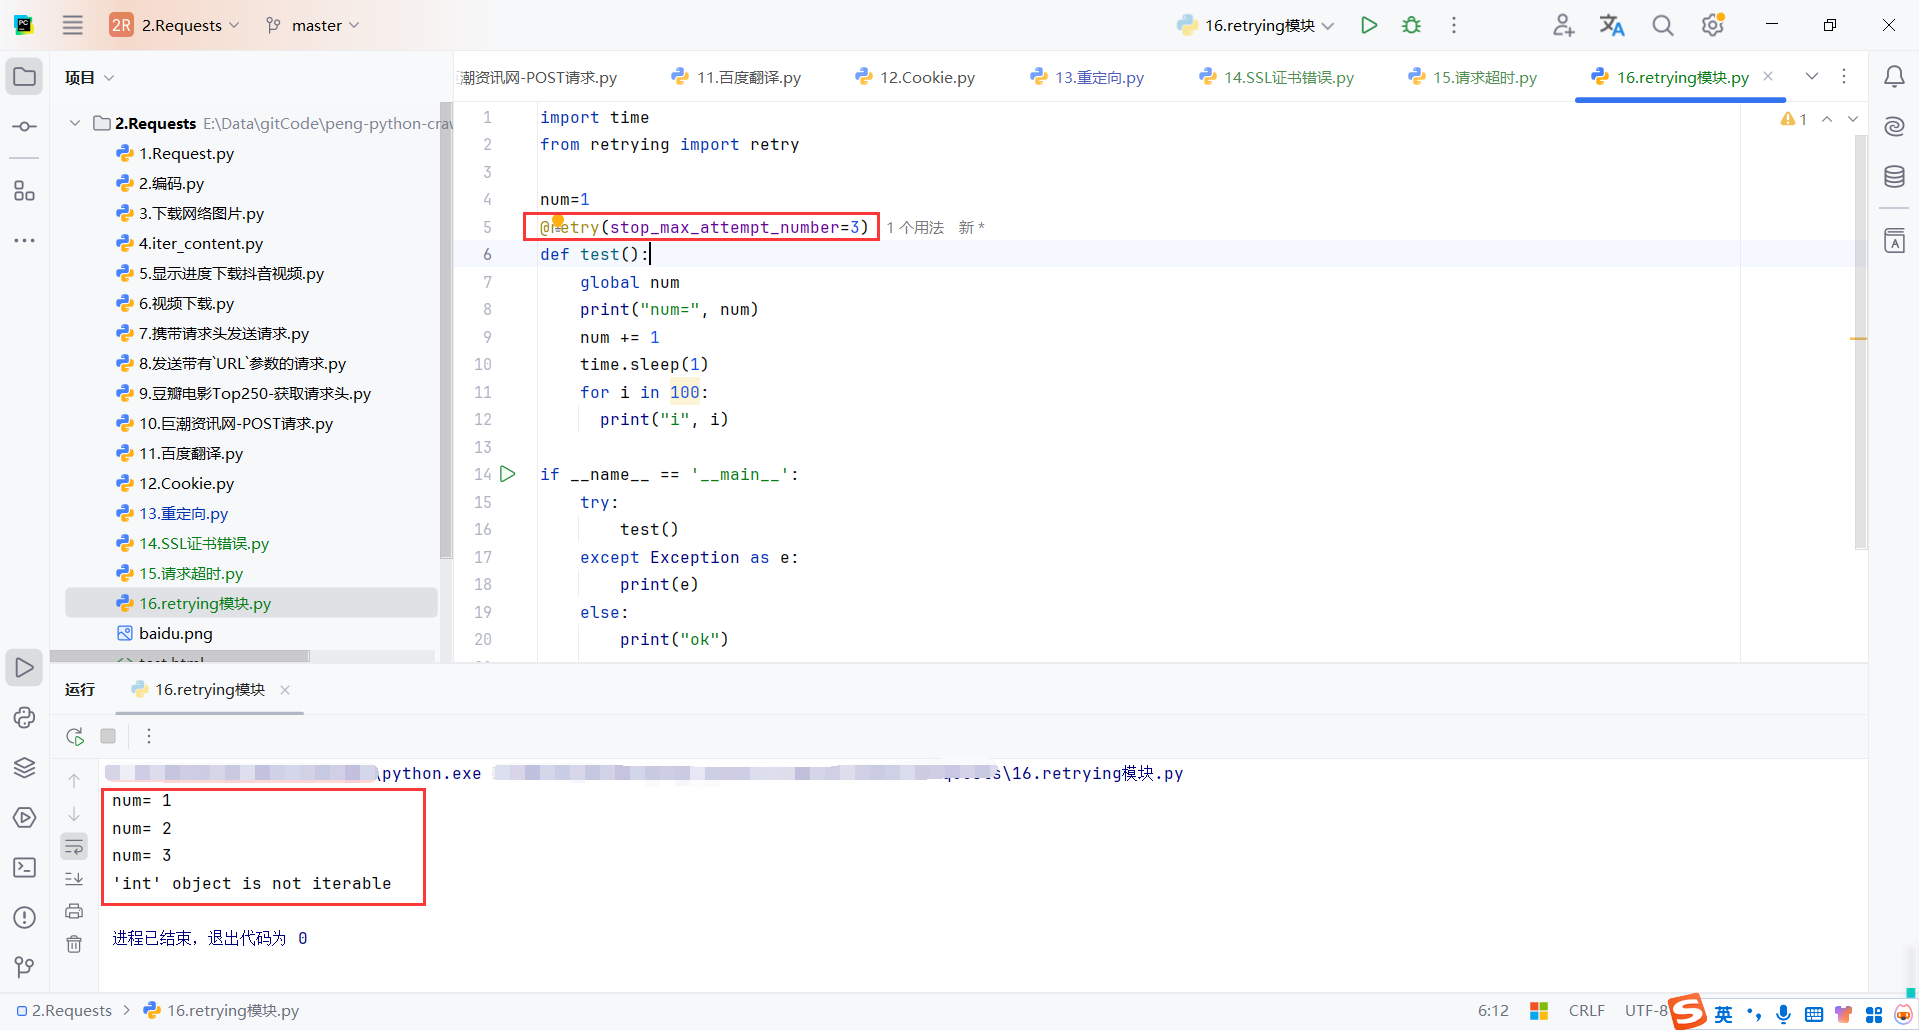
Task: Open the Notifications bell
Action: click(1894, 77)
